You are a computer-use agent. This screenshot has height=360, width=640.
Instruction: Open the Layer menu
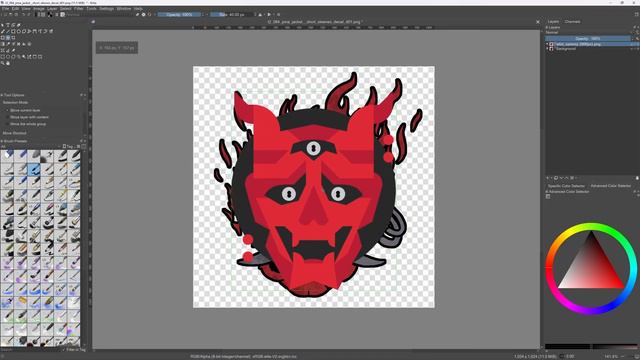[x=52, y=9]
